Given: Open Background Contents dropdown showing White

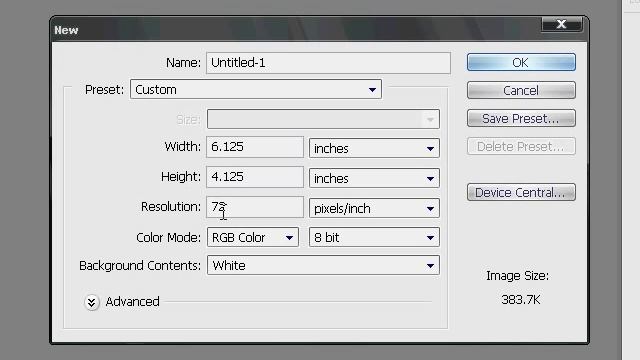Looking at the screenshot, I should click(323, 265).
